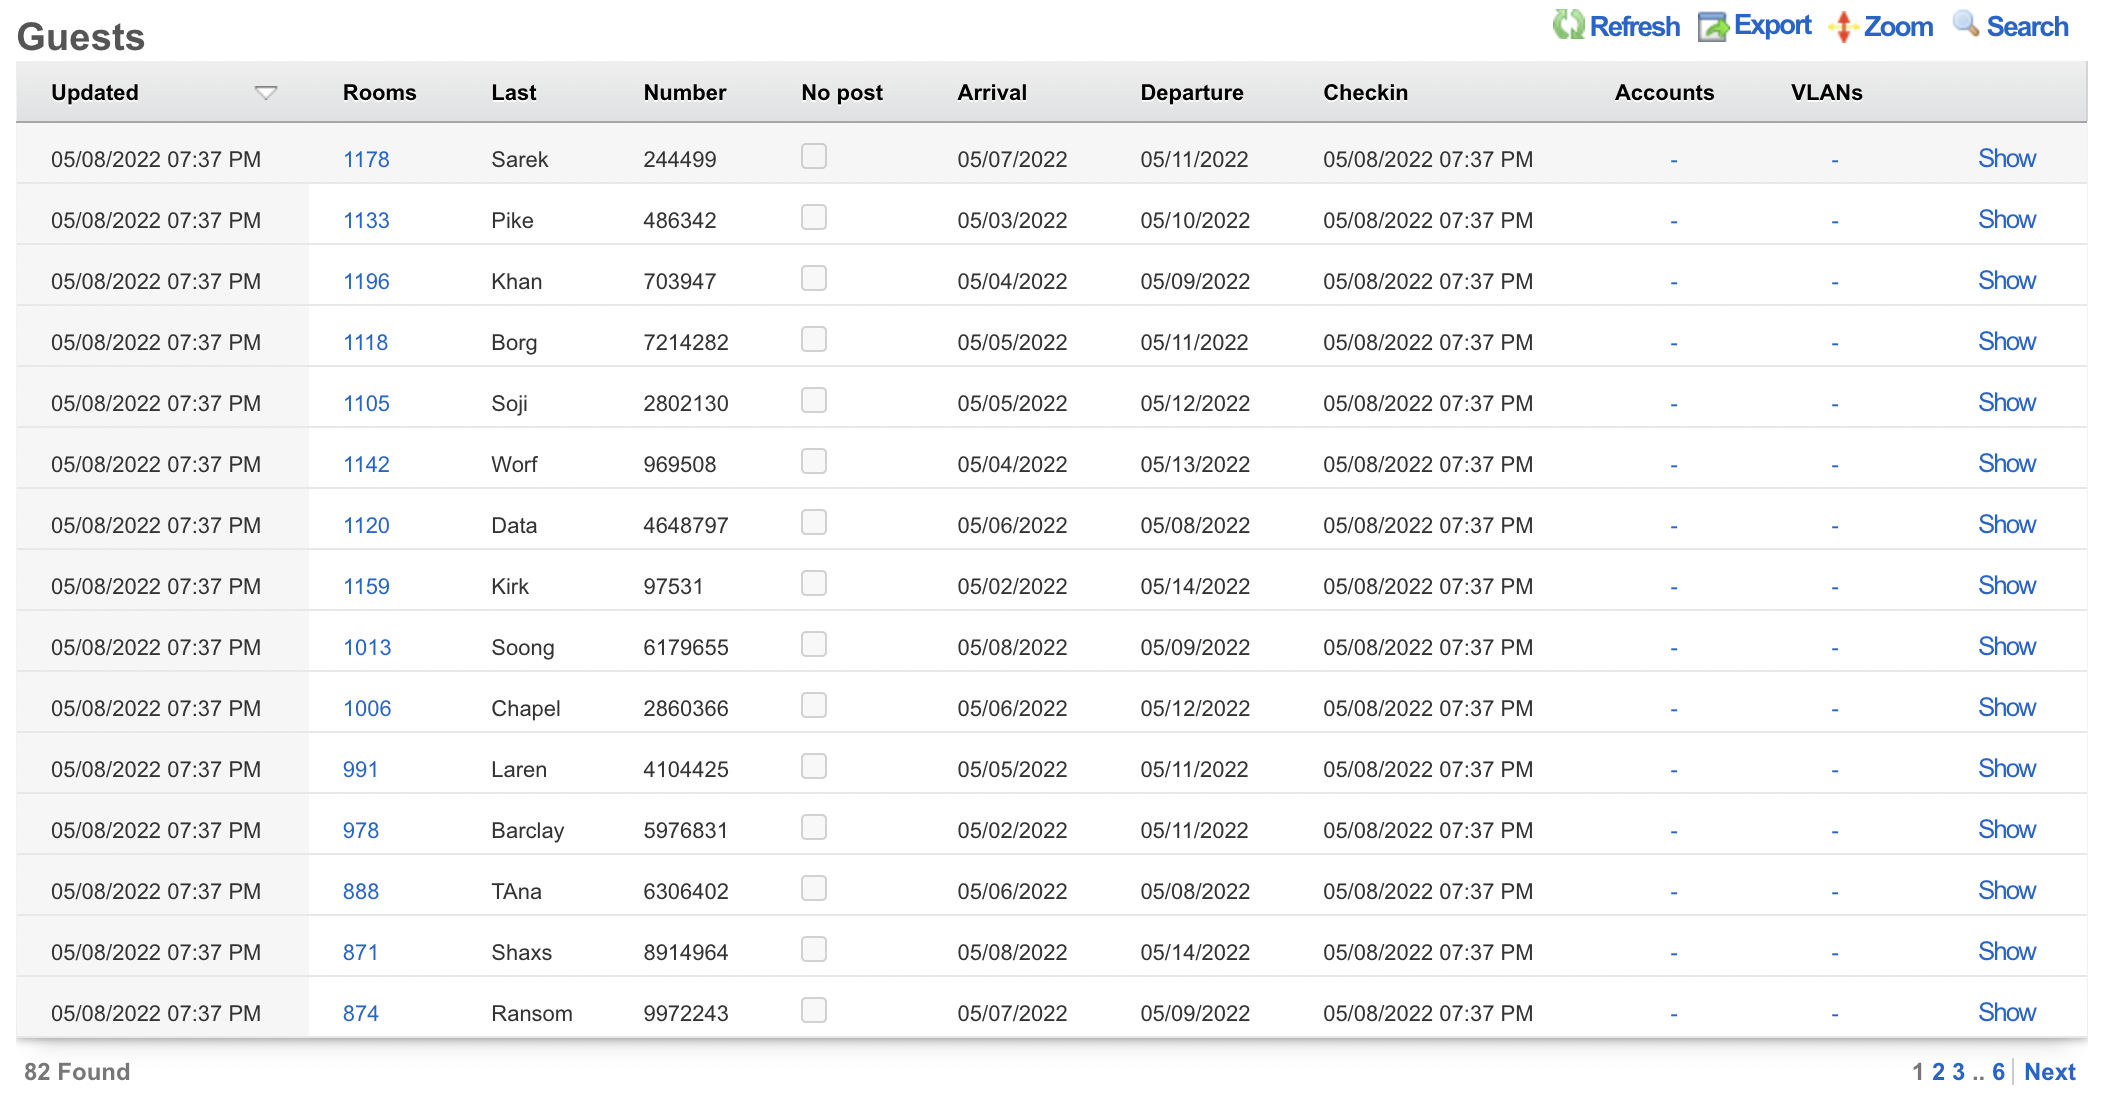Click the VLANs column header
This screenshot has height=1100, width=2102.
pos(1826,93)
